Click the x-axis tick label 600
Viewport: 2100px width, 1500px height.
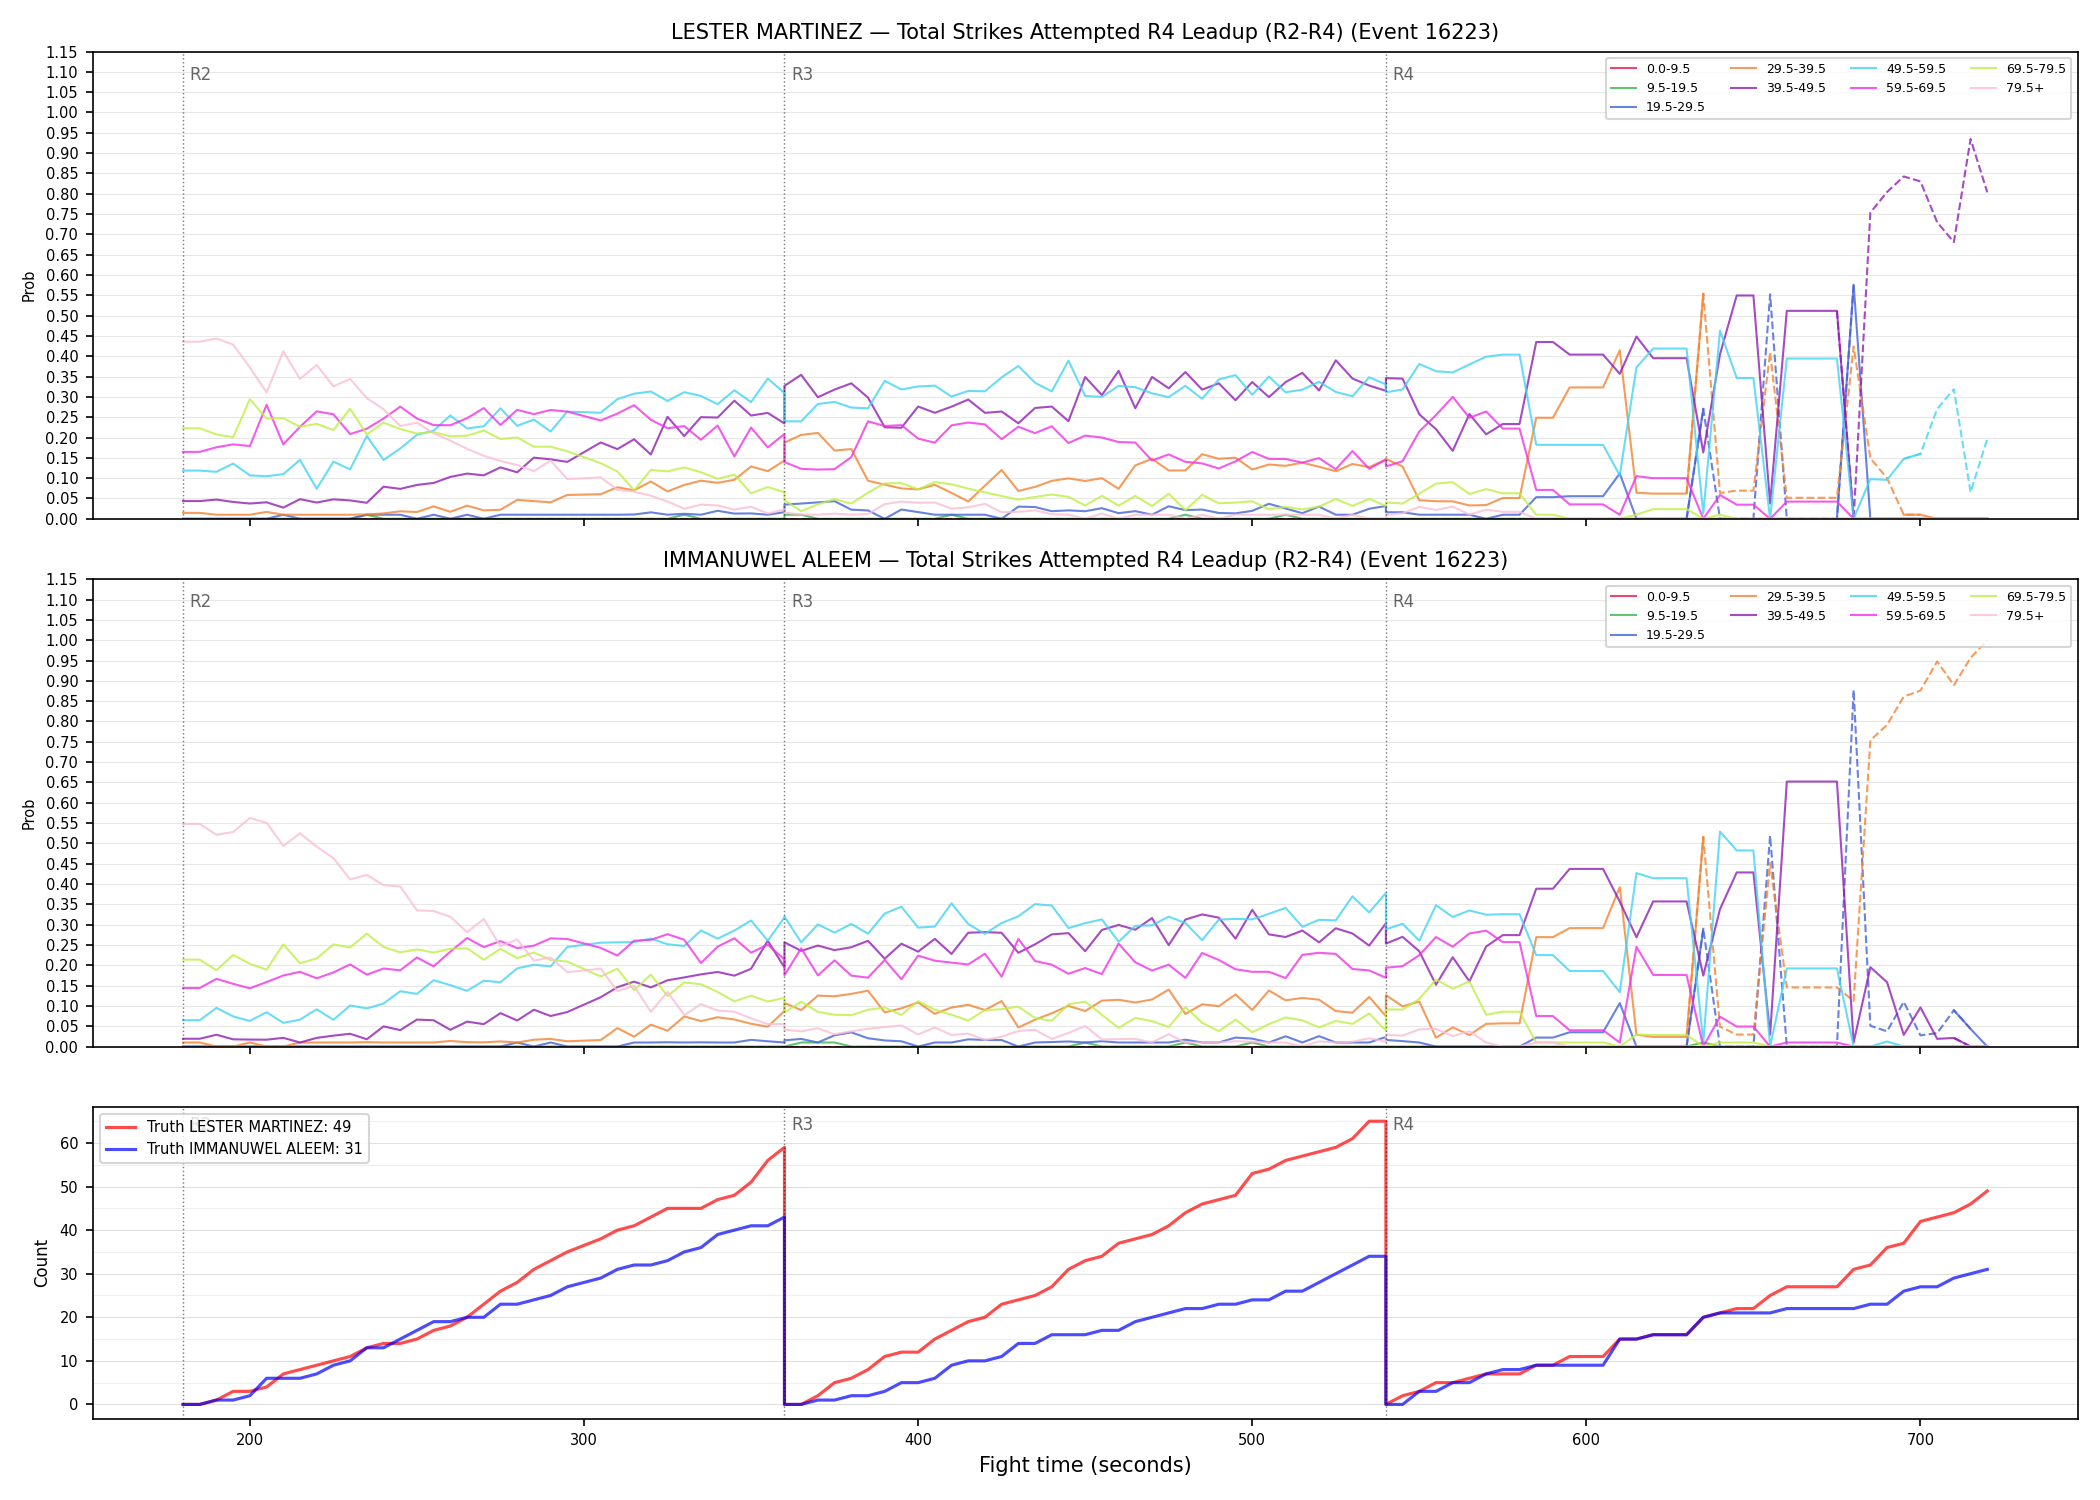(1586, 1438)
